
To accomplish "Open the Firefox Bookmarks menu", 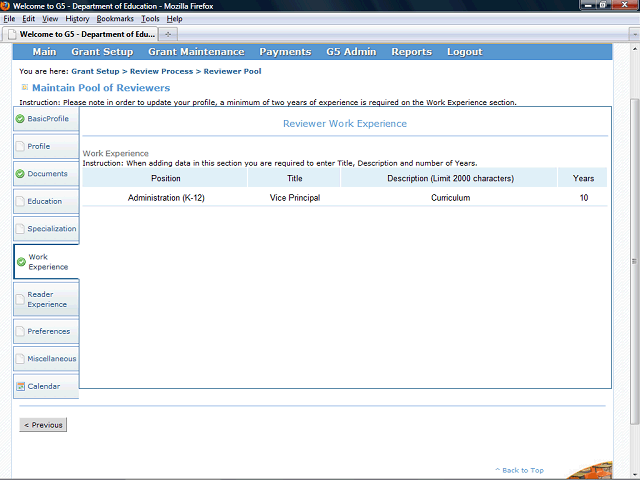I will (x=115, y=19).
